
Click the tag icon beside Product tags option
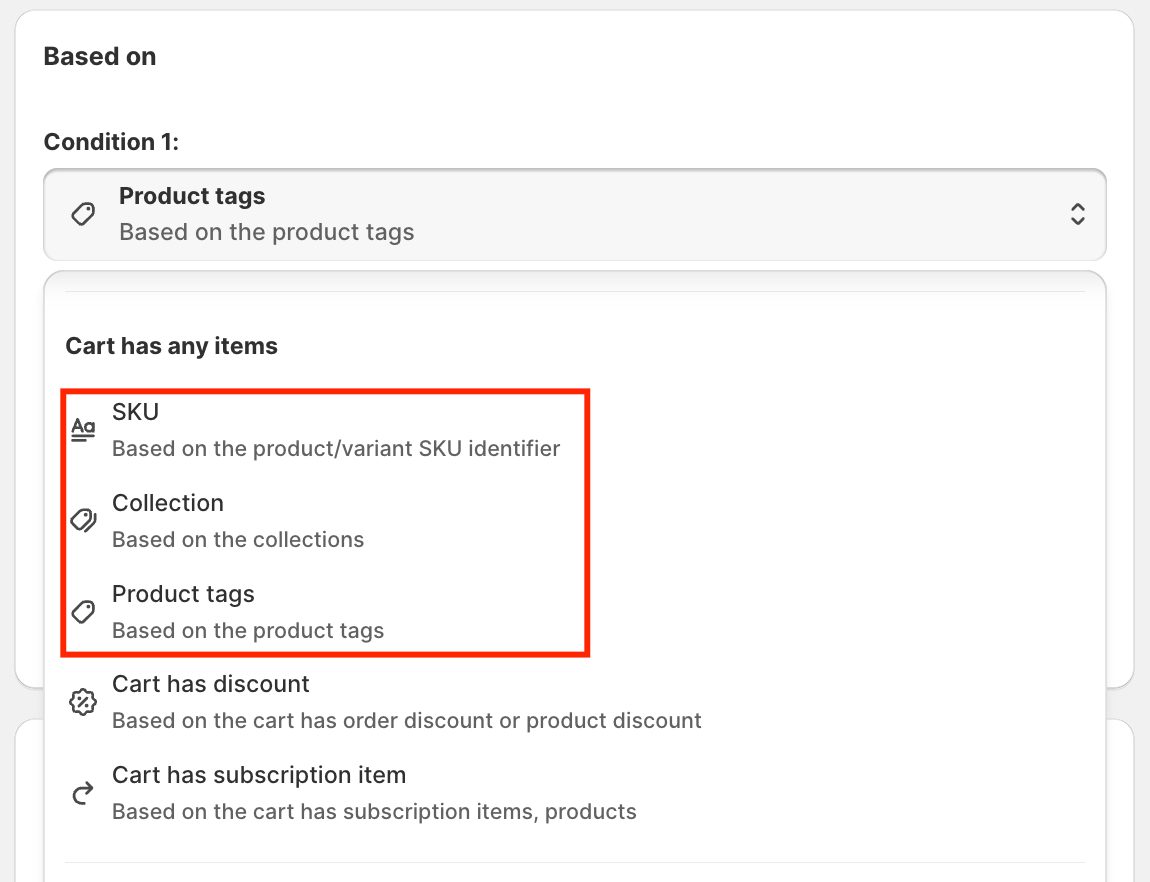pos(83,612)
